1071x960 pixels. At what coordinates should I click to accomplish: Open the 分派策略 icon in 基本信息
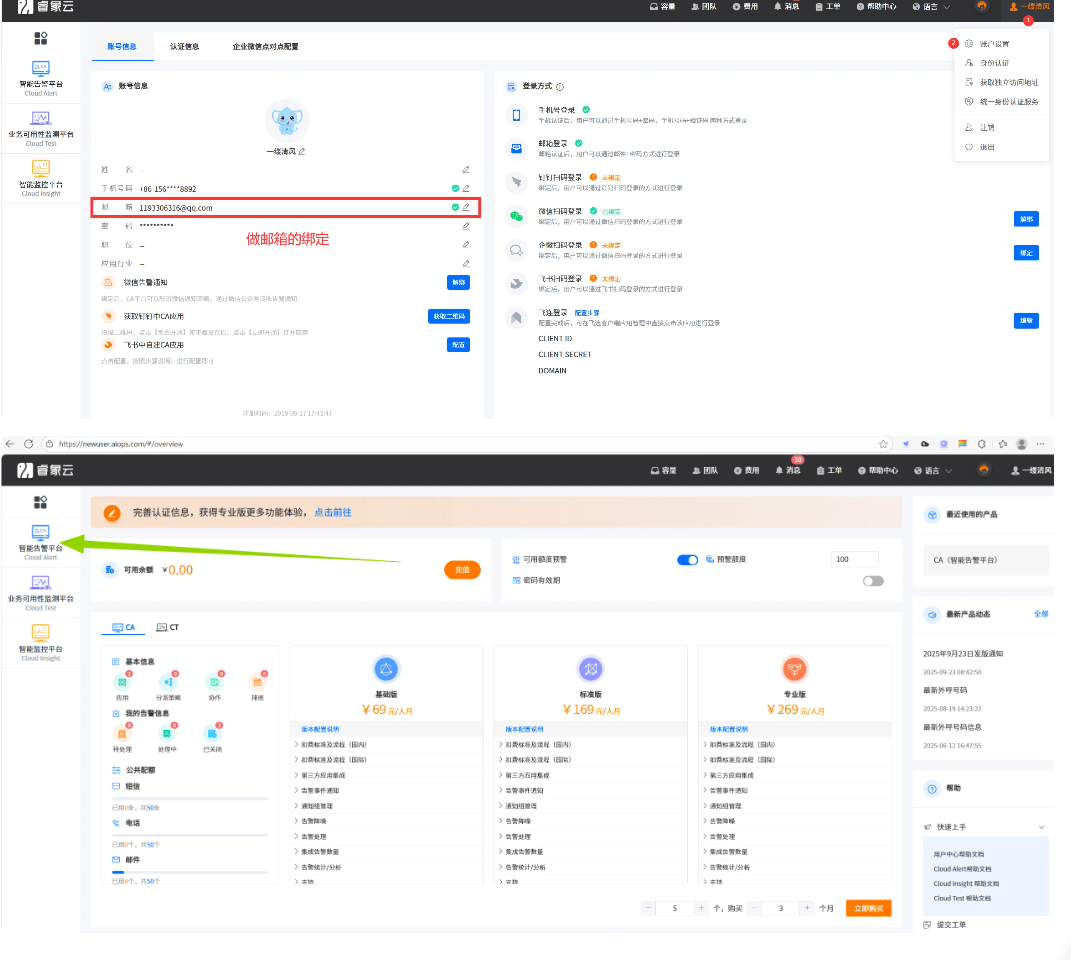(168, 682)
